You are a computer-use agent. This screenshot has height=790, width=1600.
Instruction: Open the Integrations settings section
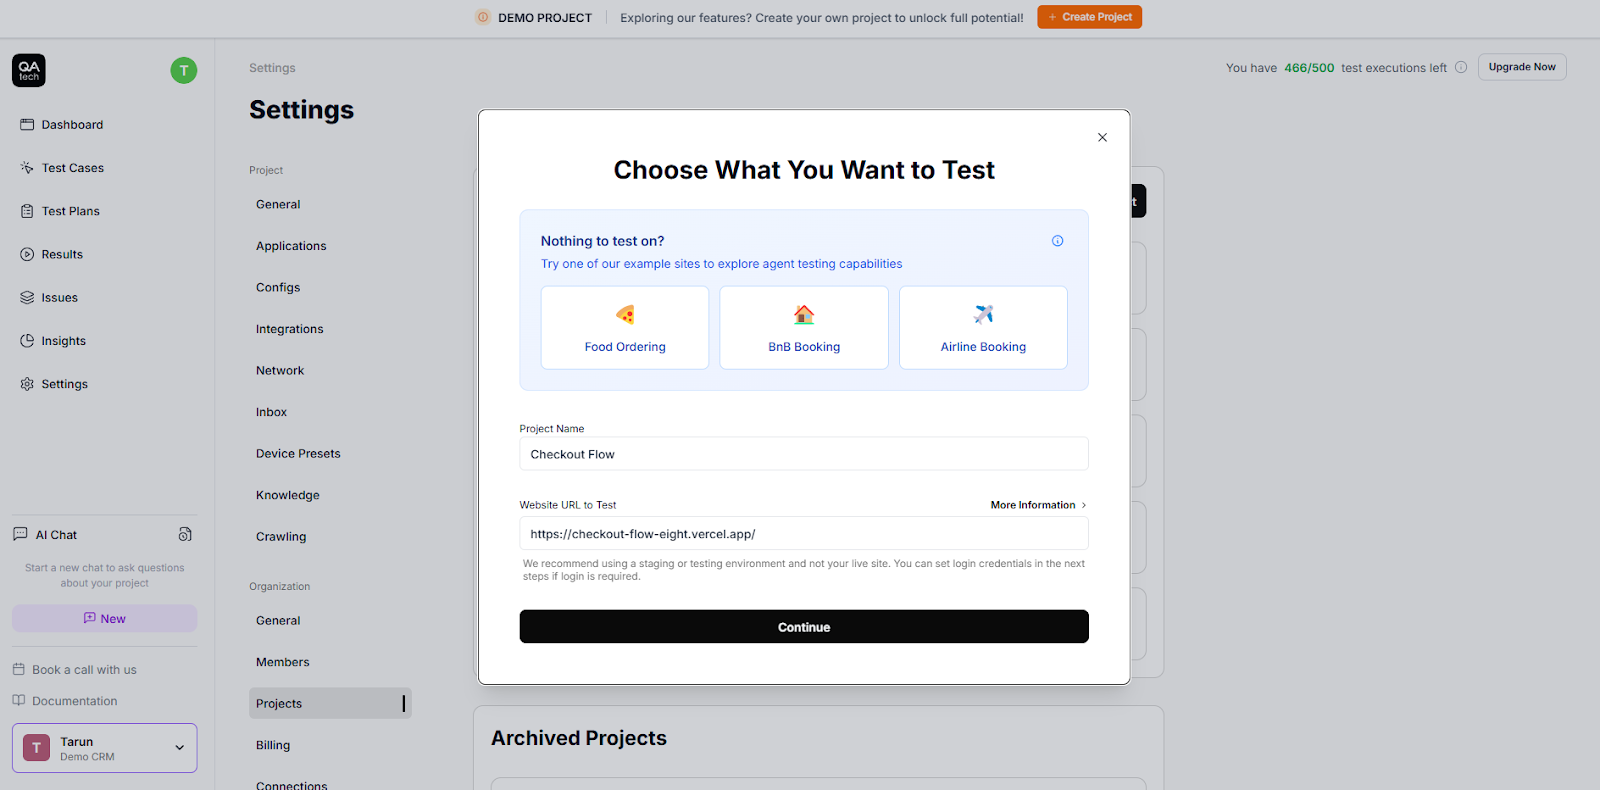[289, 329]
